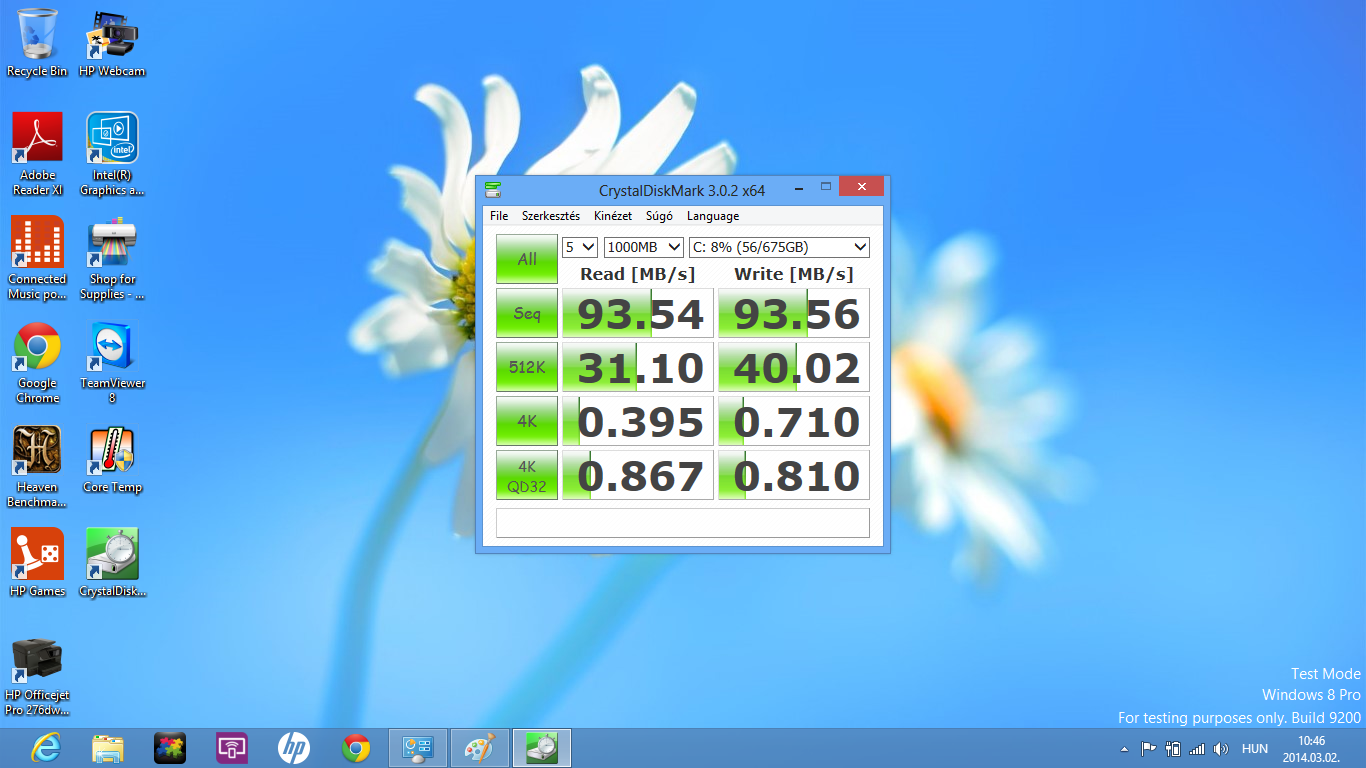The width and height of the screenshot is (1366, 768).
Task: Click the empty comment text field
Action: click(682, 523)
